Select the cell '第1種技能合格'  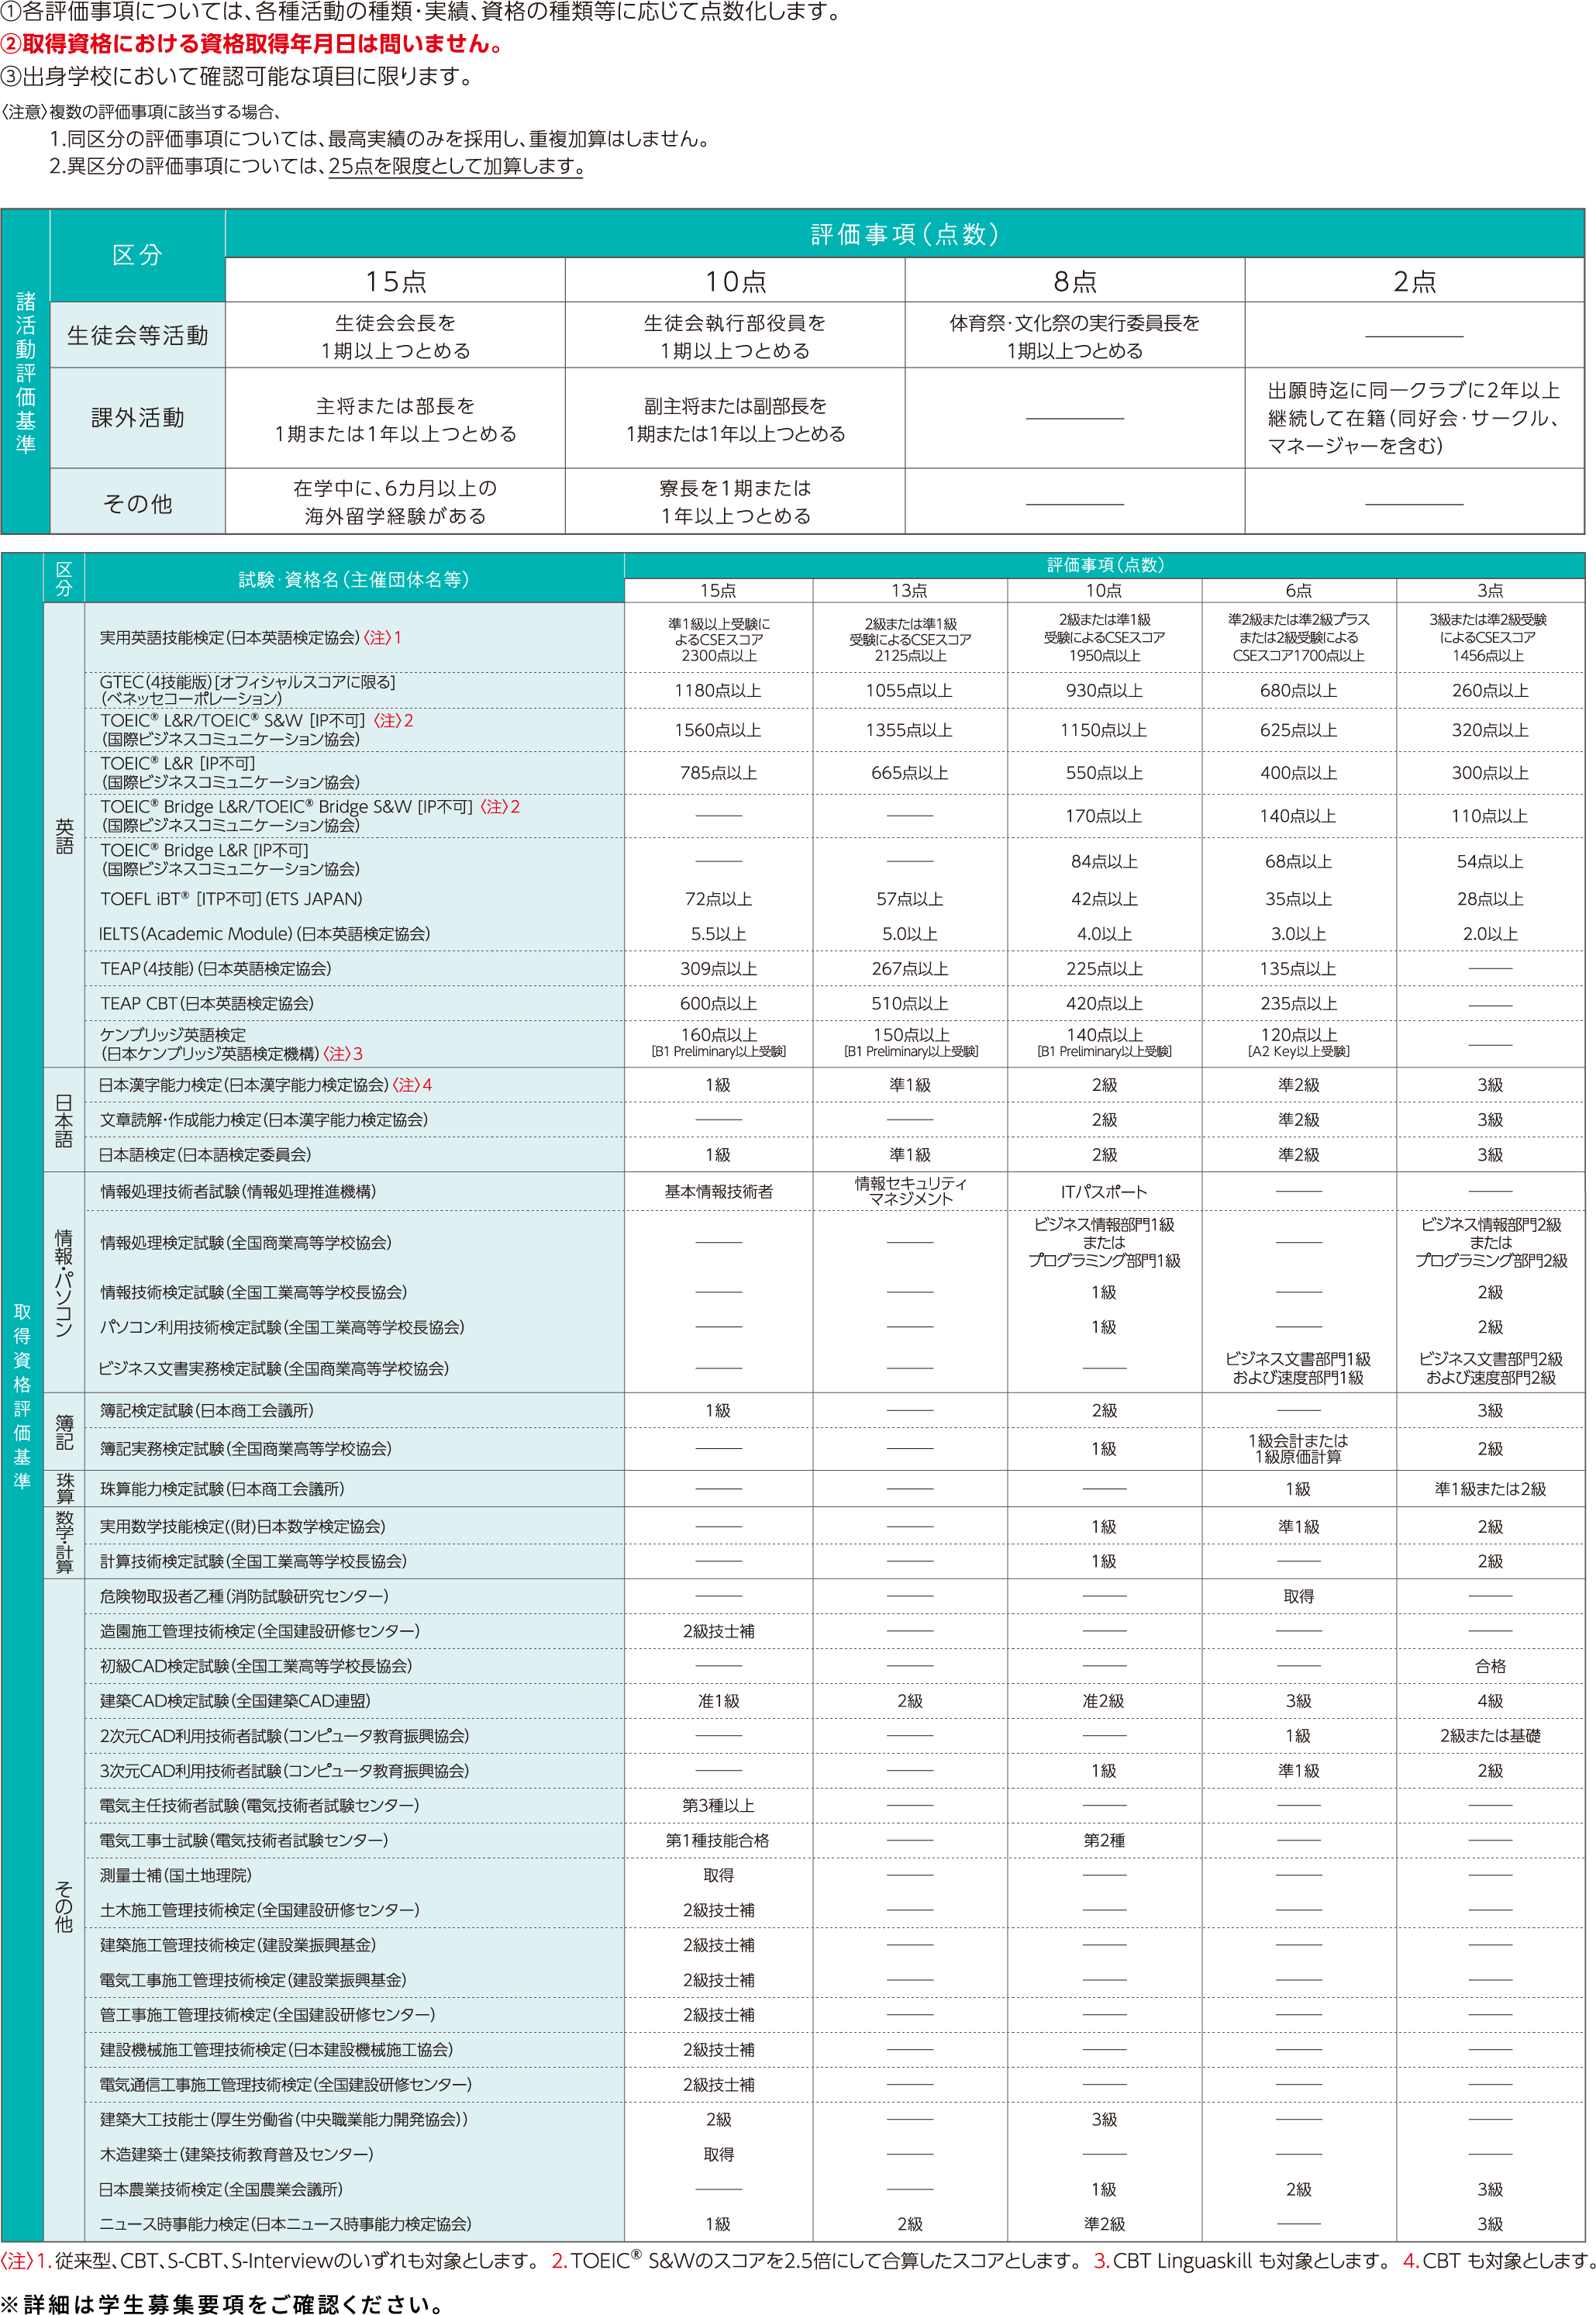pyautogui.click(x=718, y=1841)
